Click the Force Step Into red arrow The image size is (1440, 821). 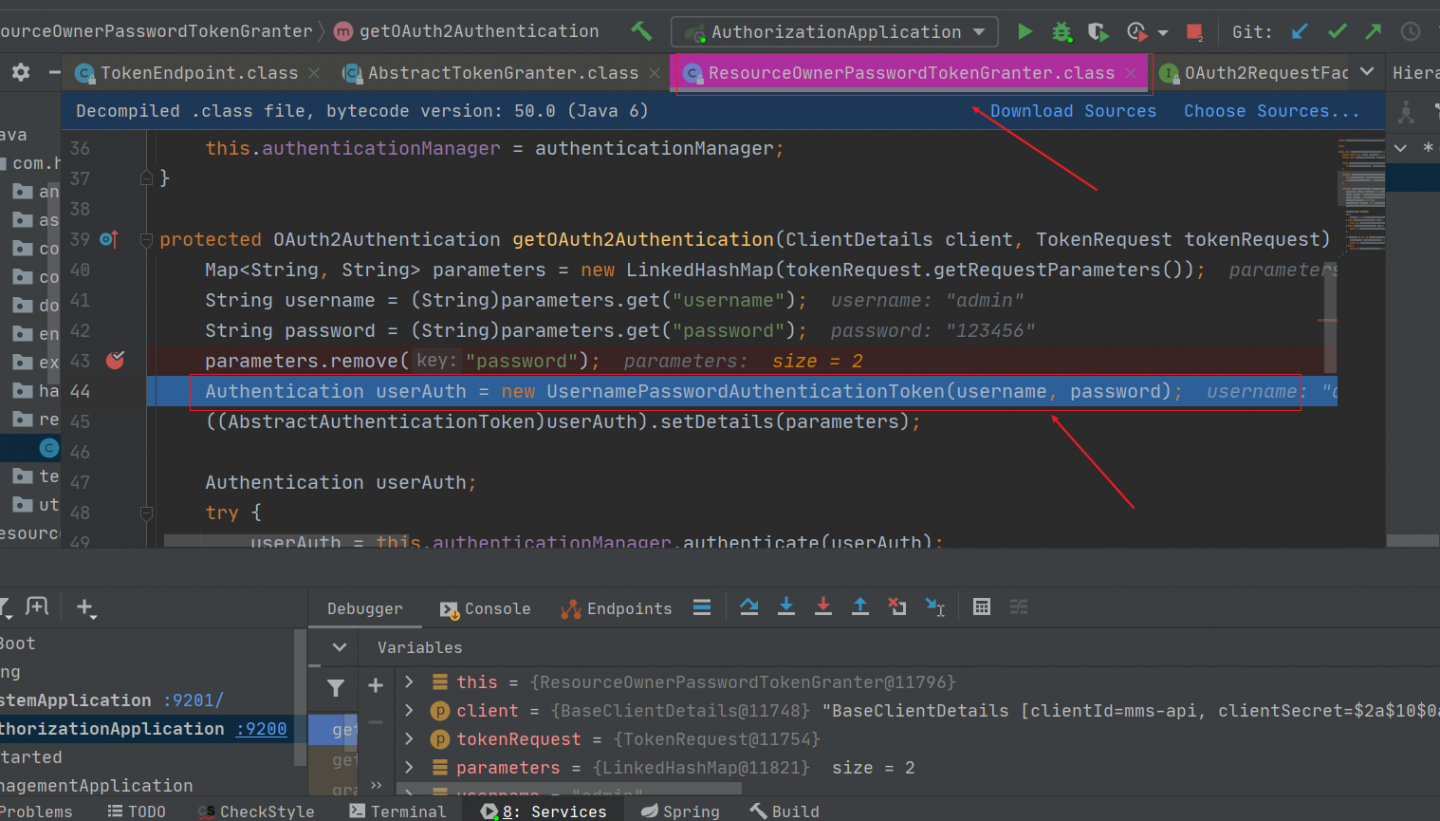[x=823, y=607]
